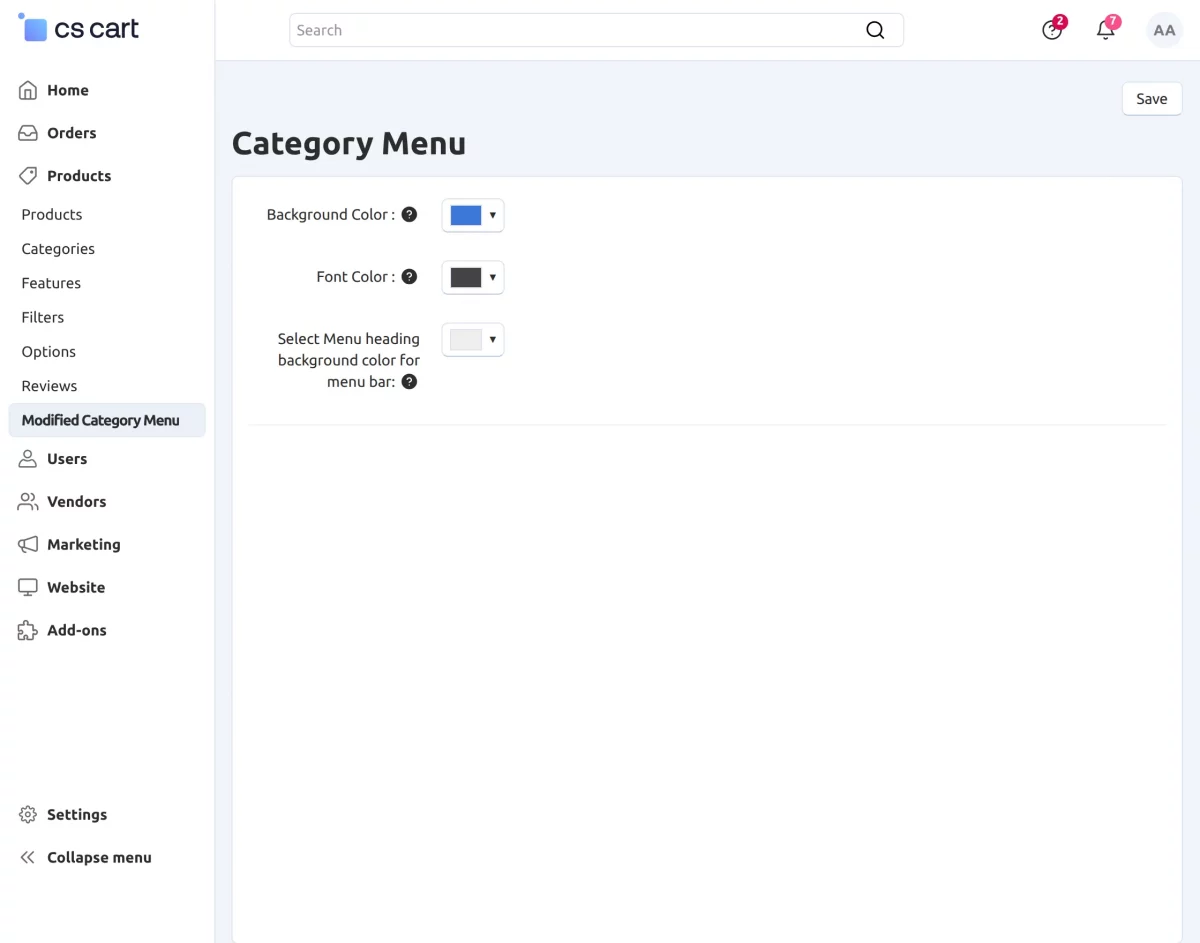The height and width of the screenshot is (943, 1200).
Task: Focus the Search input field
Action: coord(596,30)
